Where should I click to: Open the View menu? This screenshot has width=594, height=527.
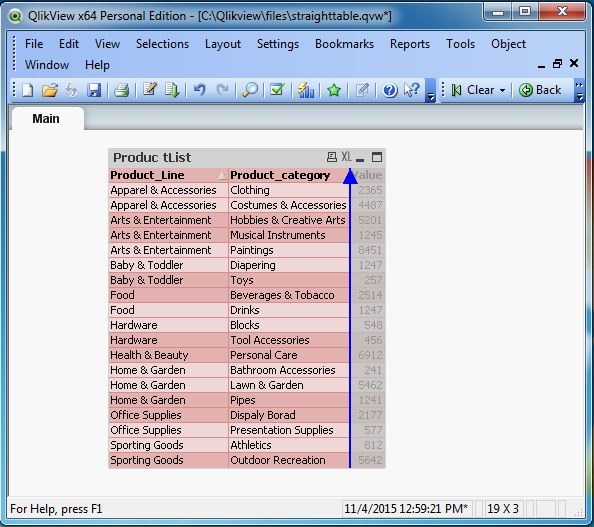tap(107, 44)
